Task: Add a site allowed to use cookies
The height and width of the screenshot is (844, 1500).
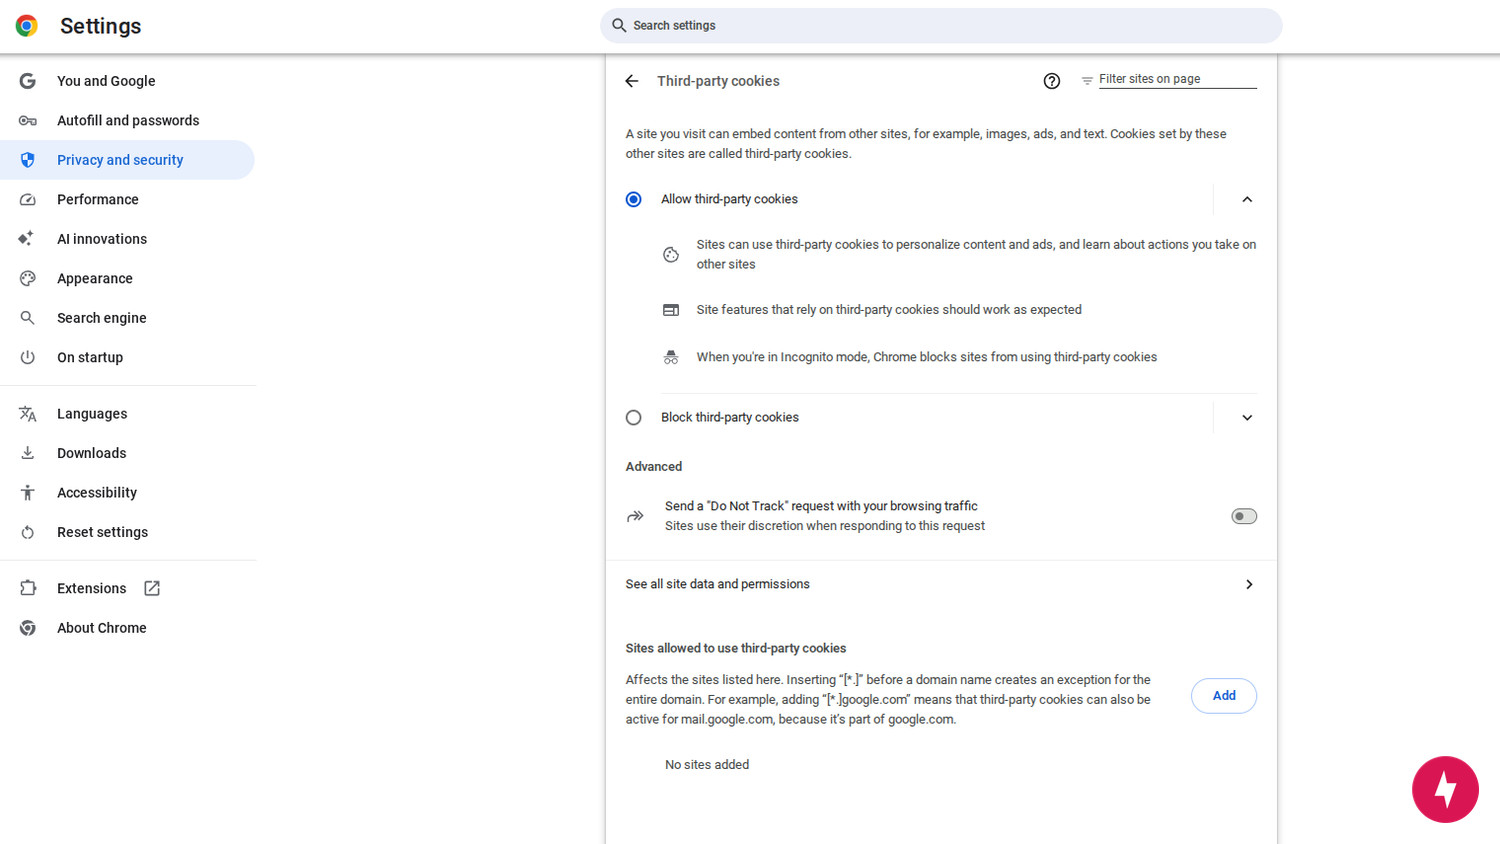Action: pyautogui.click(x=1224, y=696)
